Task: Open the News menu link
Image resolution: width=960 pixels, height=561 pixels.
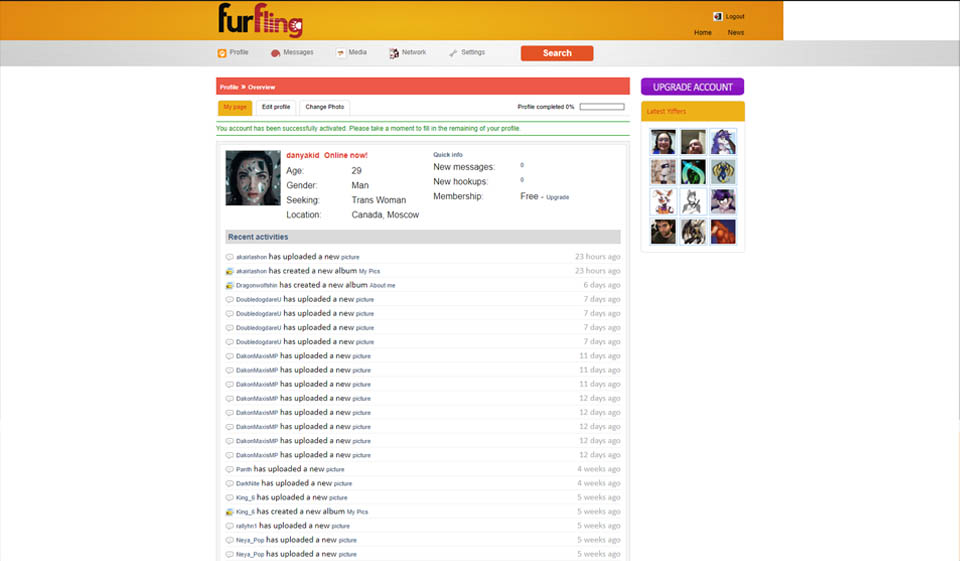Action: point(735,32)
